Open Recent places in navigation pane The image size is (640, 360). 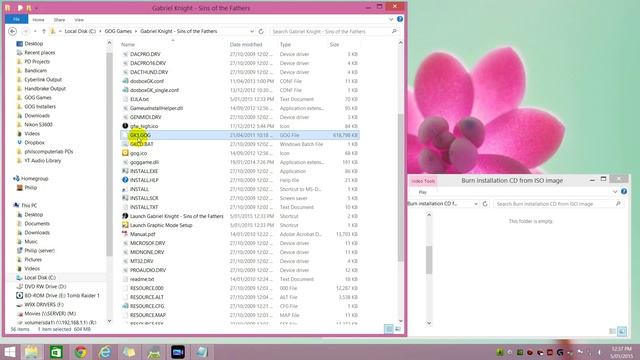(40, 53)
